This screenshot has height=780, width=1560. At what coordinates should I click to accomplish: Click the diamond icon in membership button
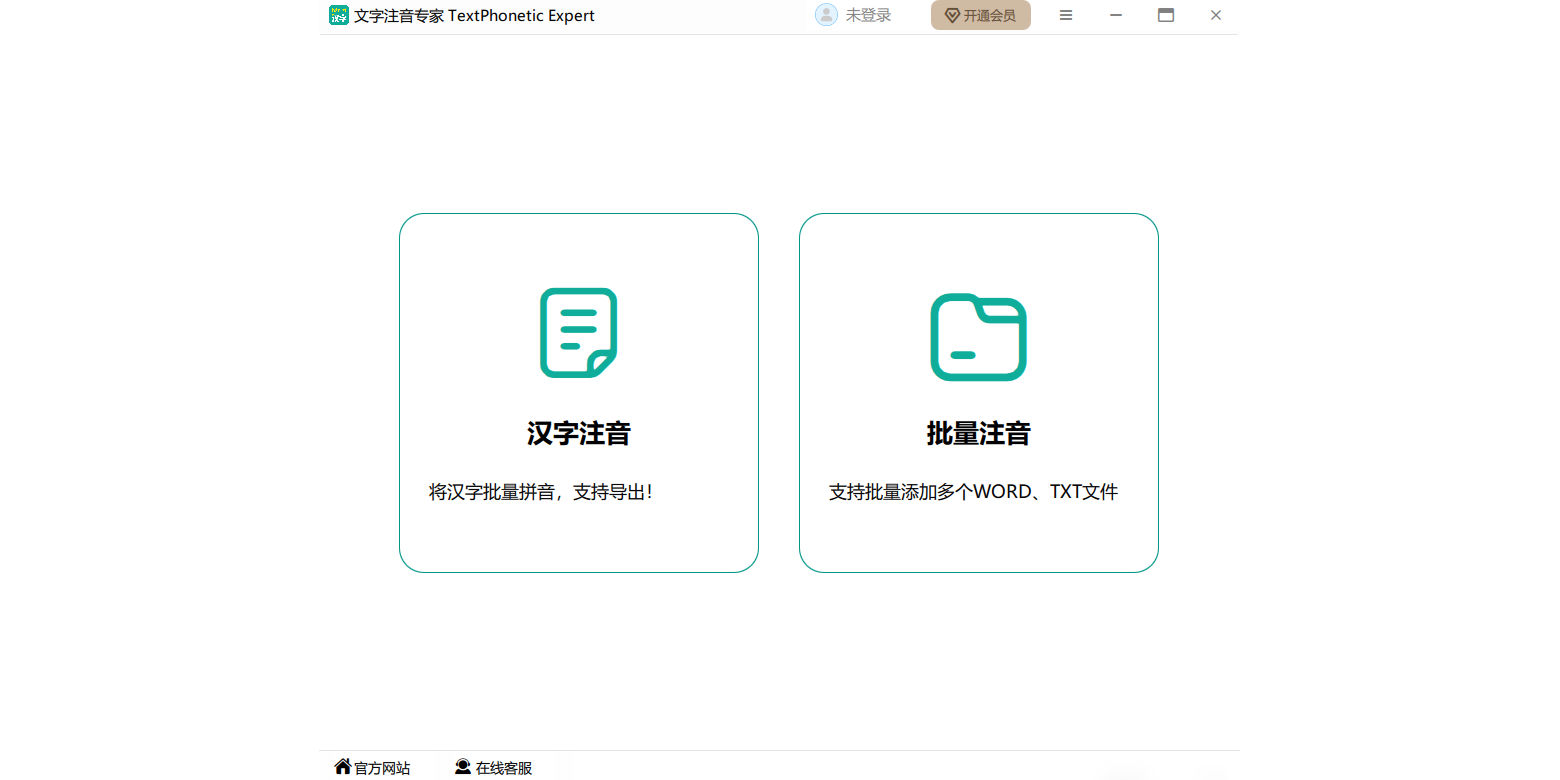point(952,16)
